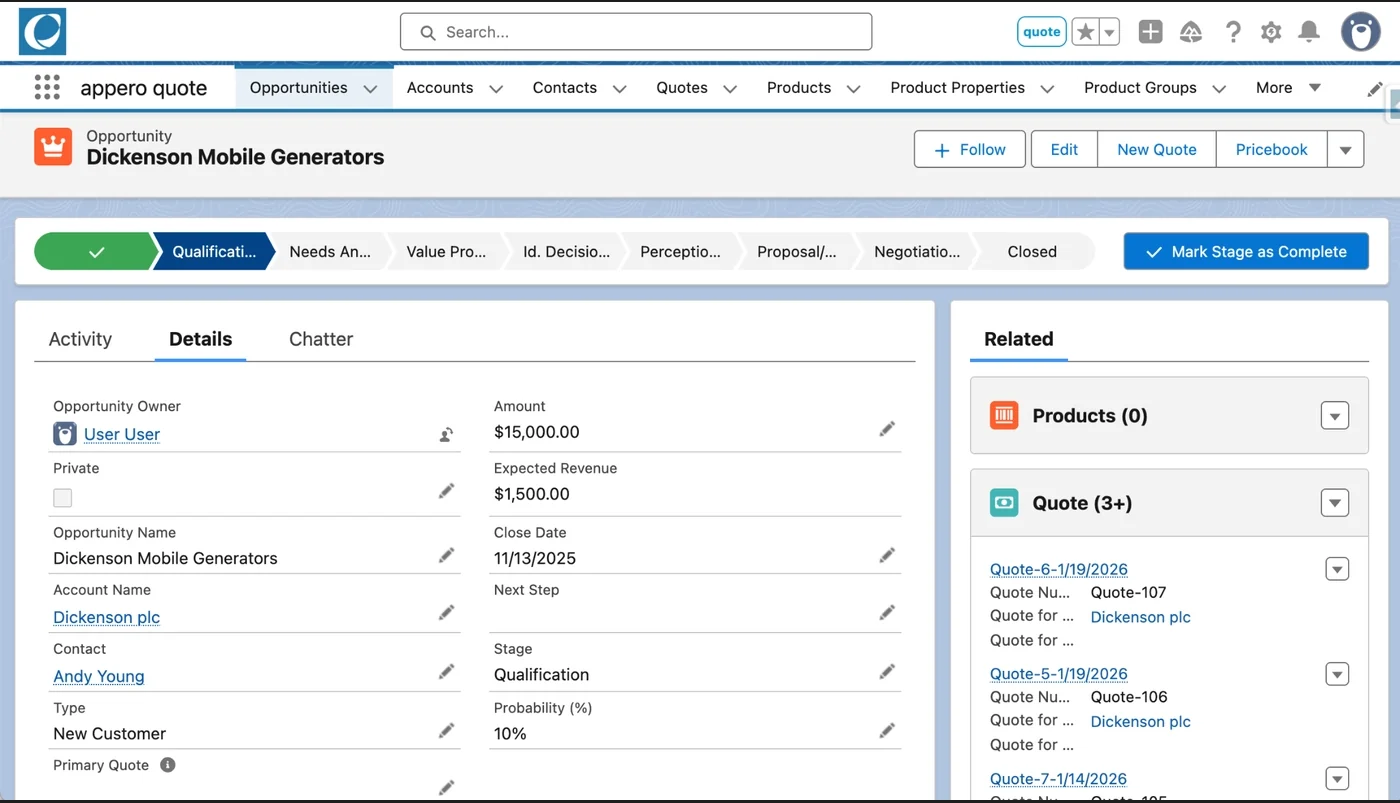The image size is (1400, 803).
Task: Edit the Contact field pencil icon
Action: click(447, 671)
